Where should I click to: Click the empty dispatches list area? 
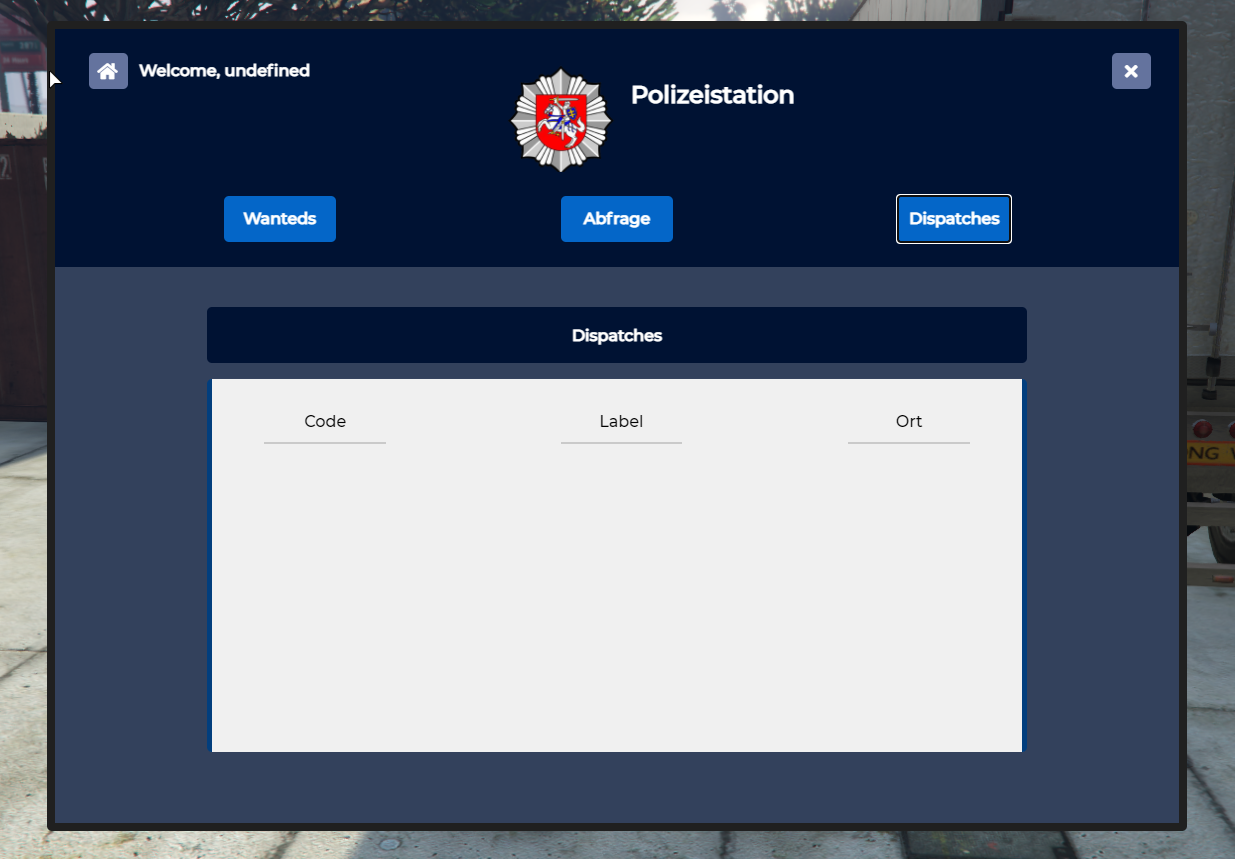point(617,600)
